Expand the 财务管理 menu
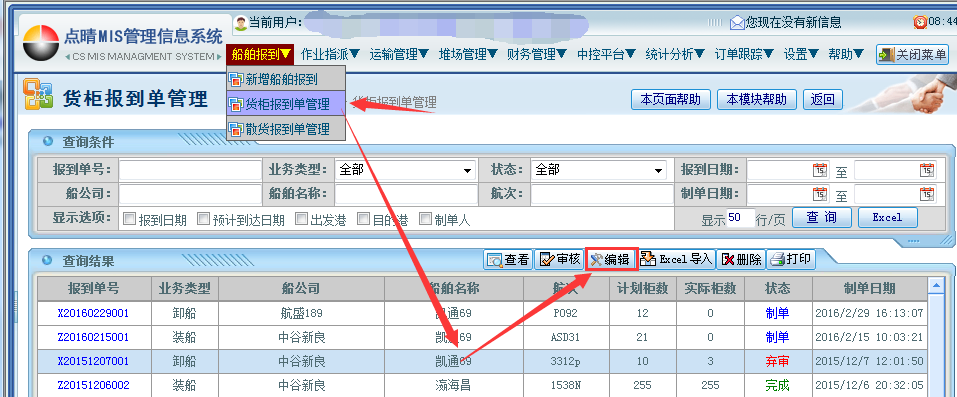 537,54
